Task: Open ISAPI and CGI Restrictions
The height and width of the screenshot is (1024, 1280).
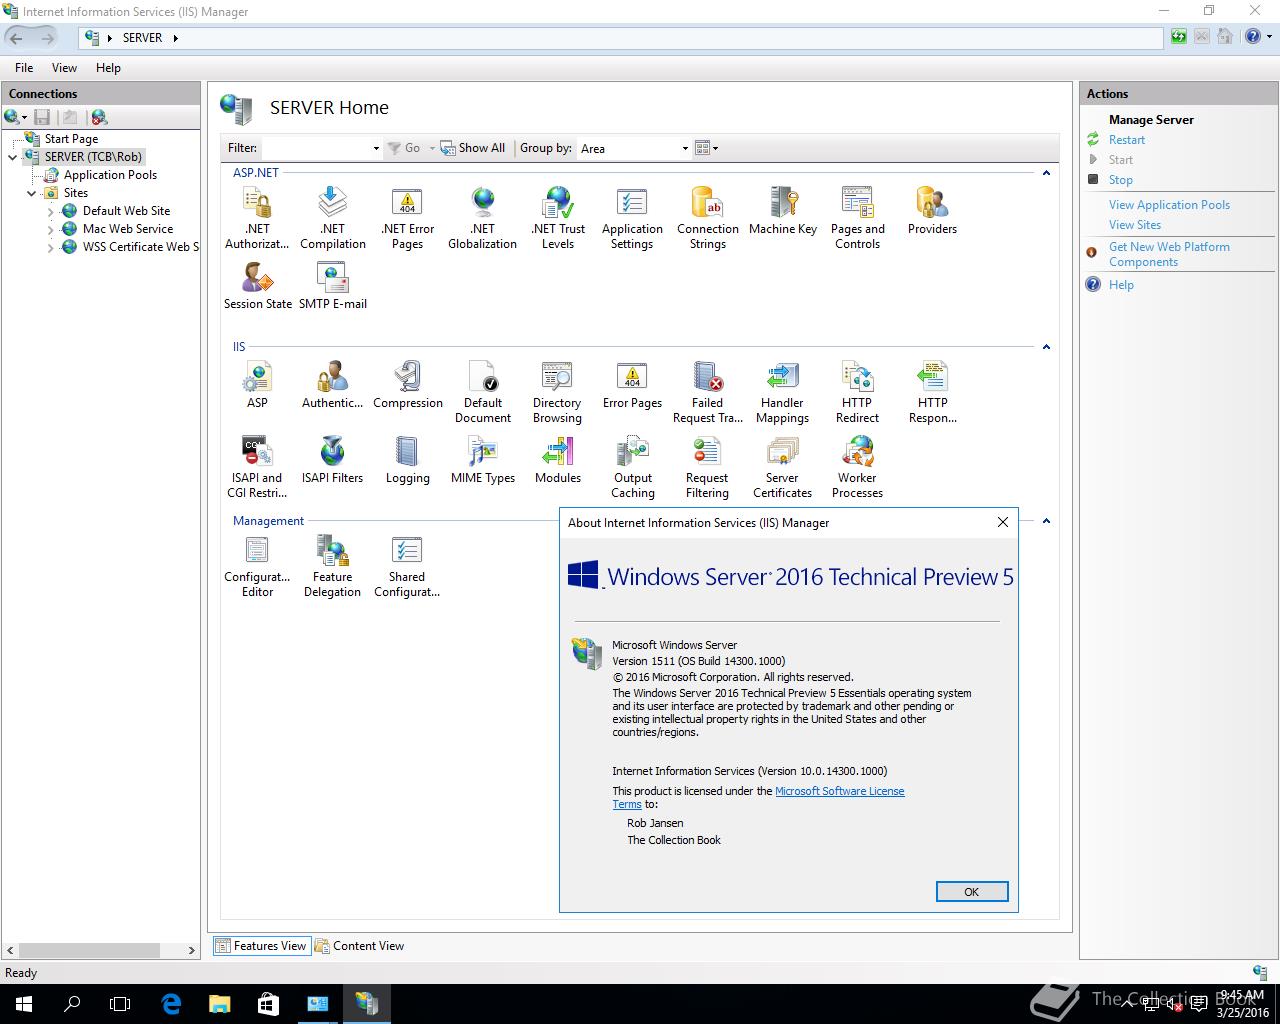Action: tap(257, 466)
